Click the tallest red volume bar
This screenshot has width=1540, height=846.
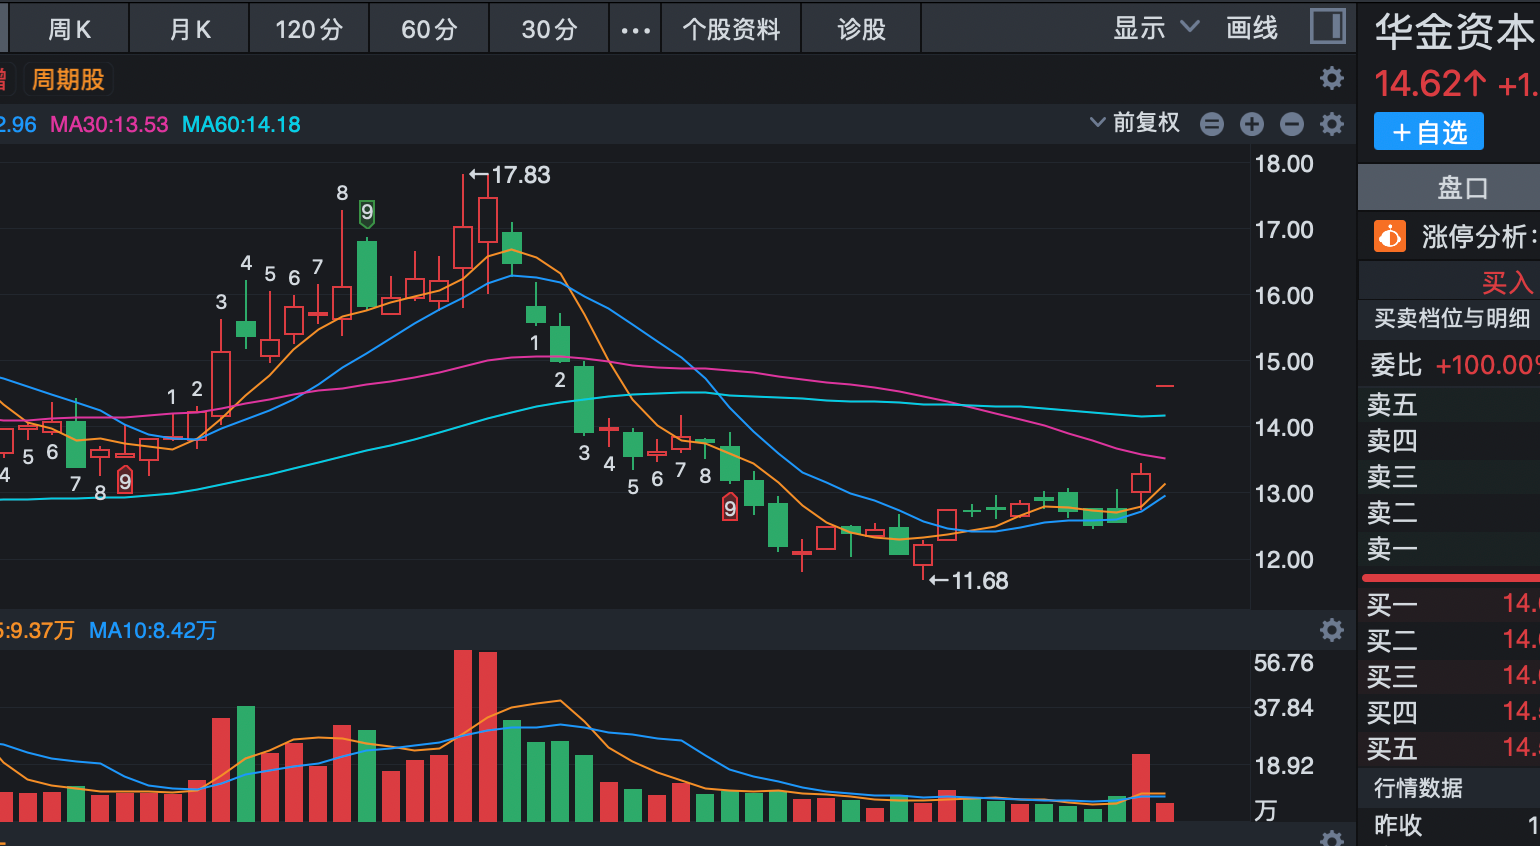click(x=463, y=736)
